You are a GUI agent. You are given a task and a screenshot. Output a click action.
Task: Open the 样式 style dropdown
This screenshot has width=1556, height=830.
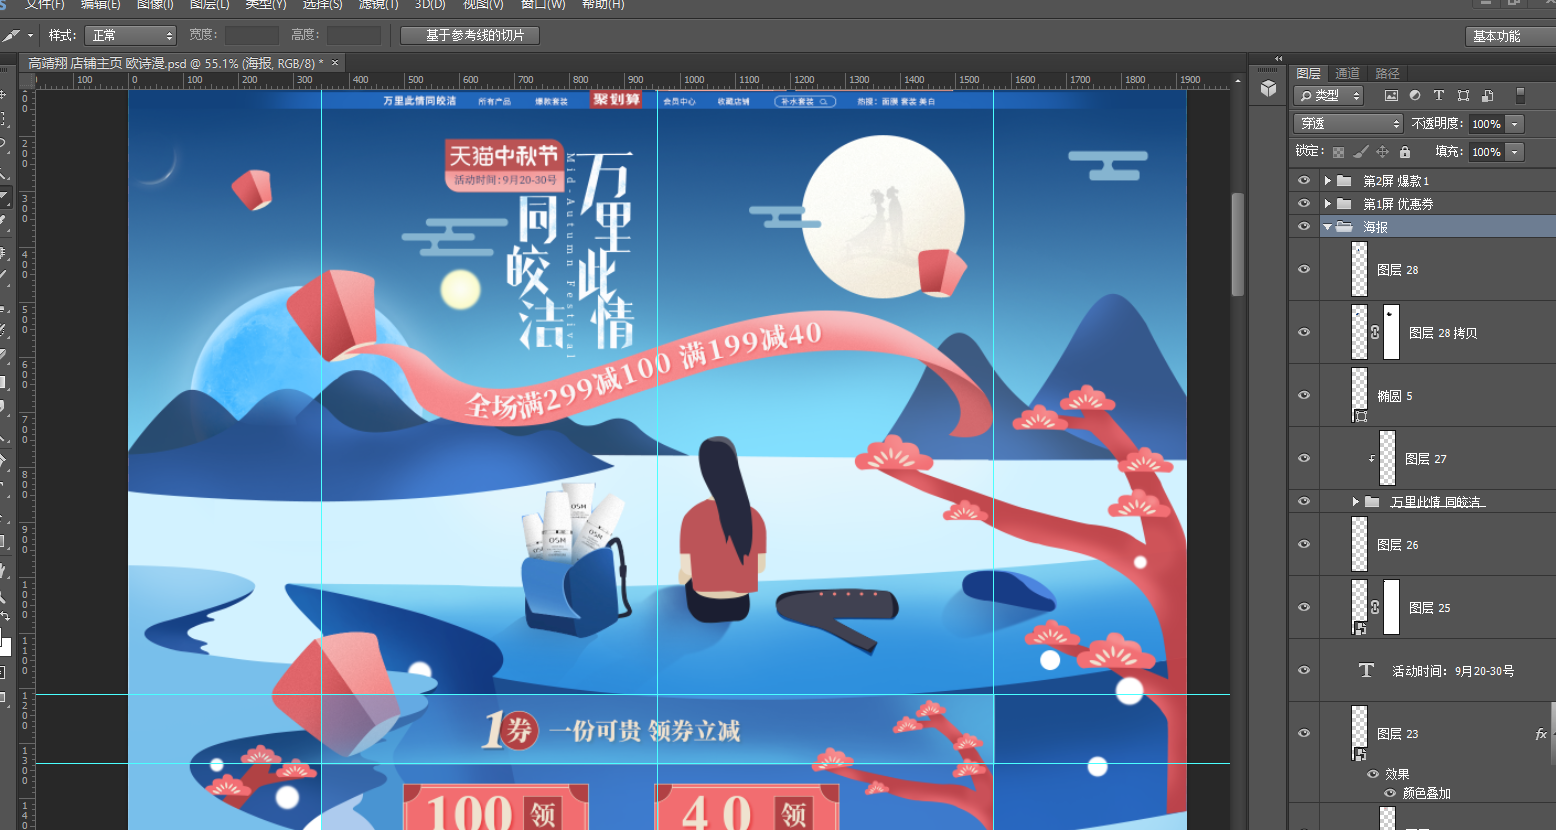coord(130,36)
